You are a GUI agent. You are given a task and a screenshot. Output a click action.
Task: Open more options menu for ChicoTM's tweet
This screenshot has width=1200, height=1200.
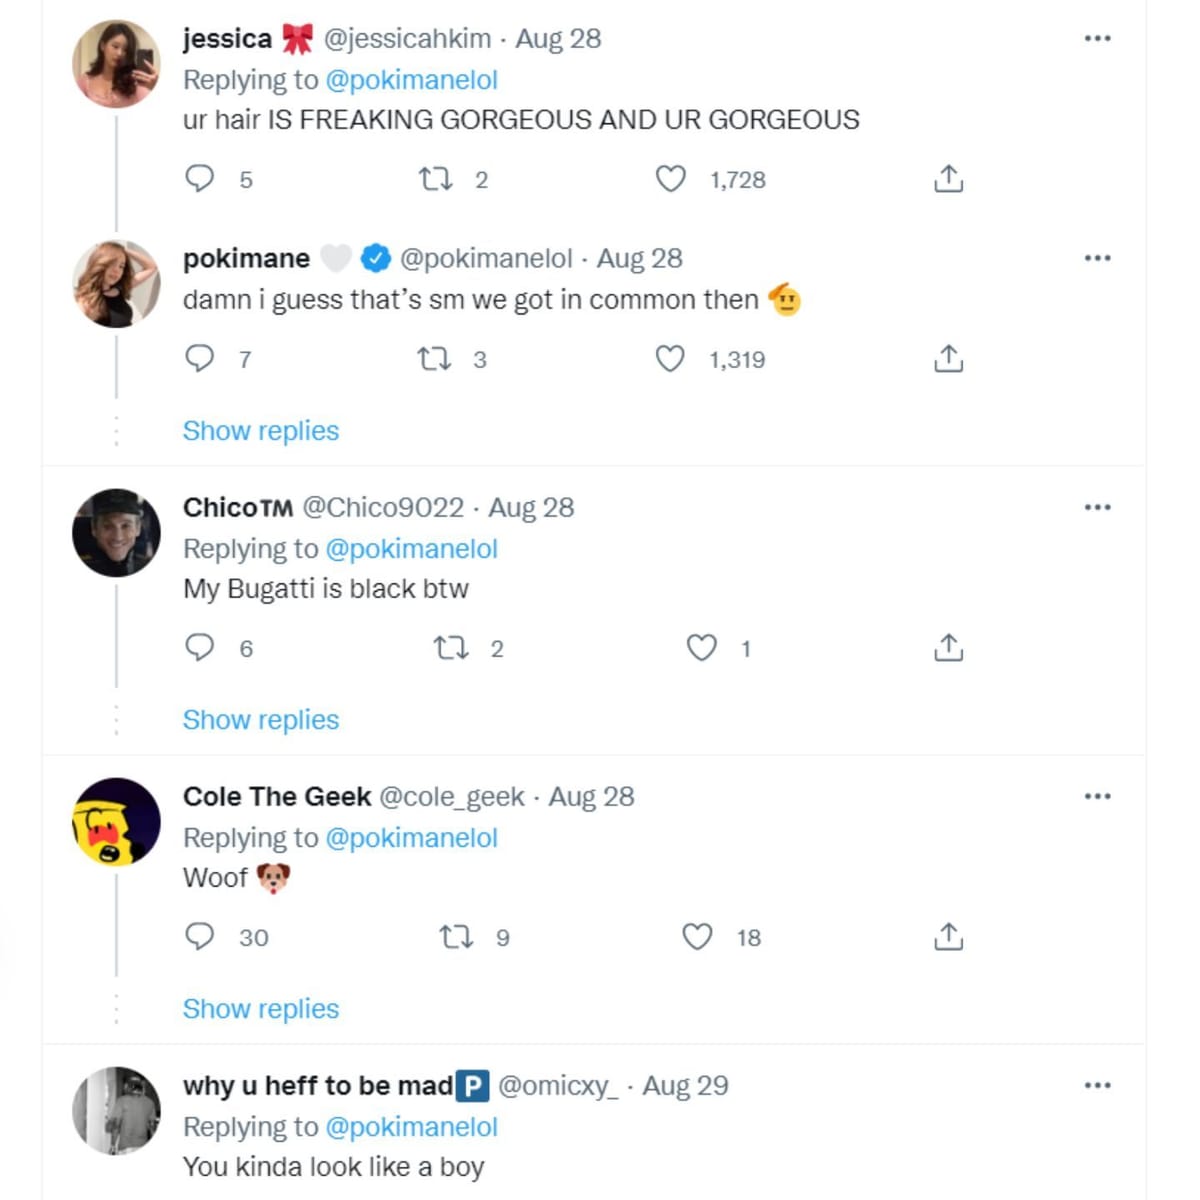[x=1098, y=507]
